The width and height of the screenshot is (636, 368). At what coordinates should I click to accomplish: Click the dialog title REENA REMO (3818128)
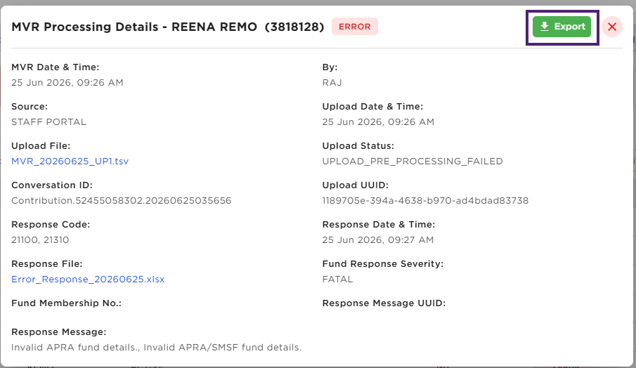point(248,27)
